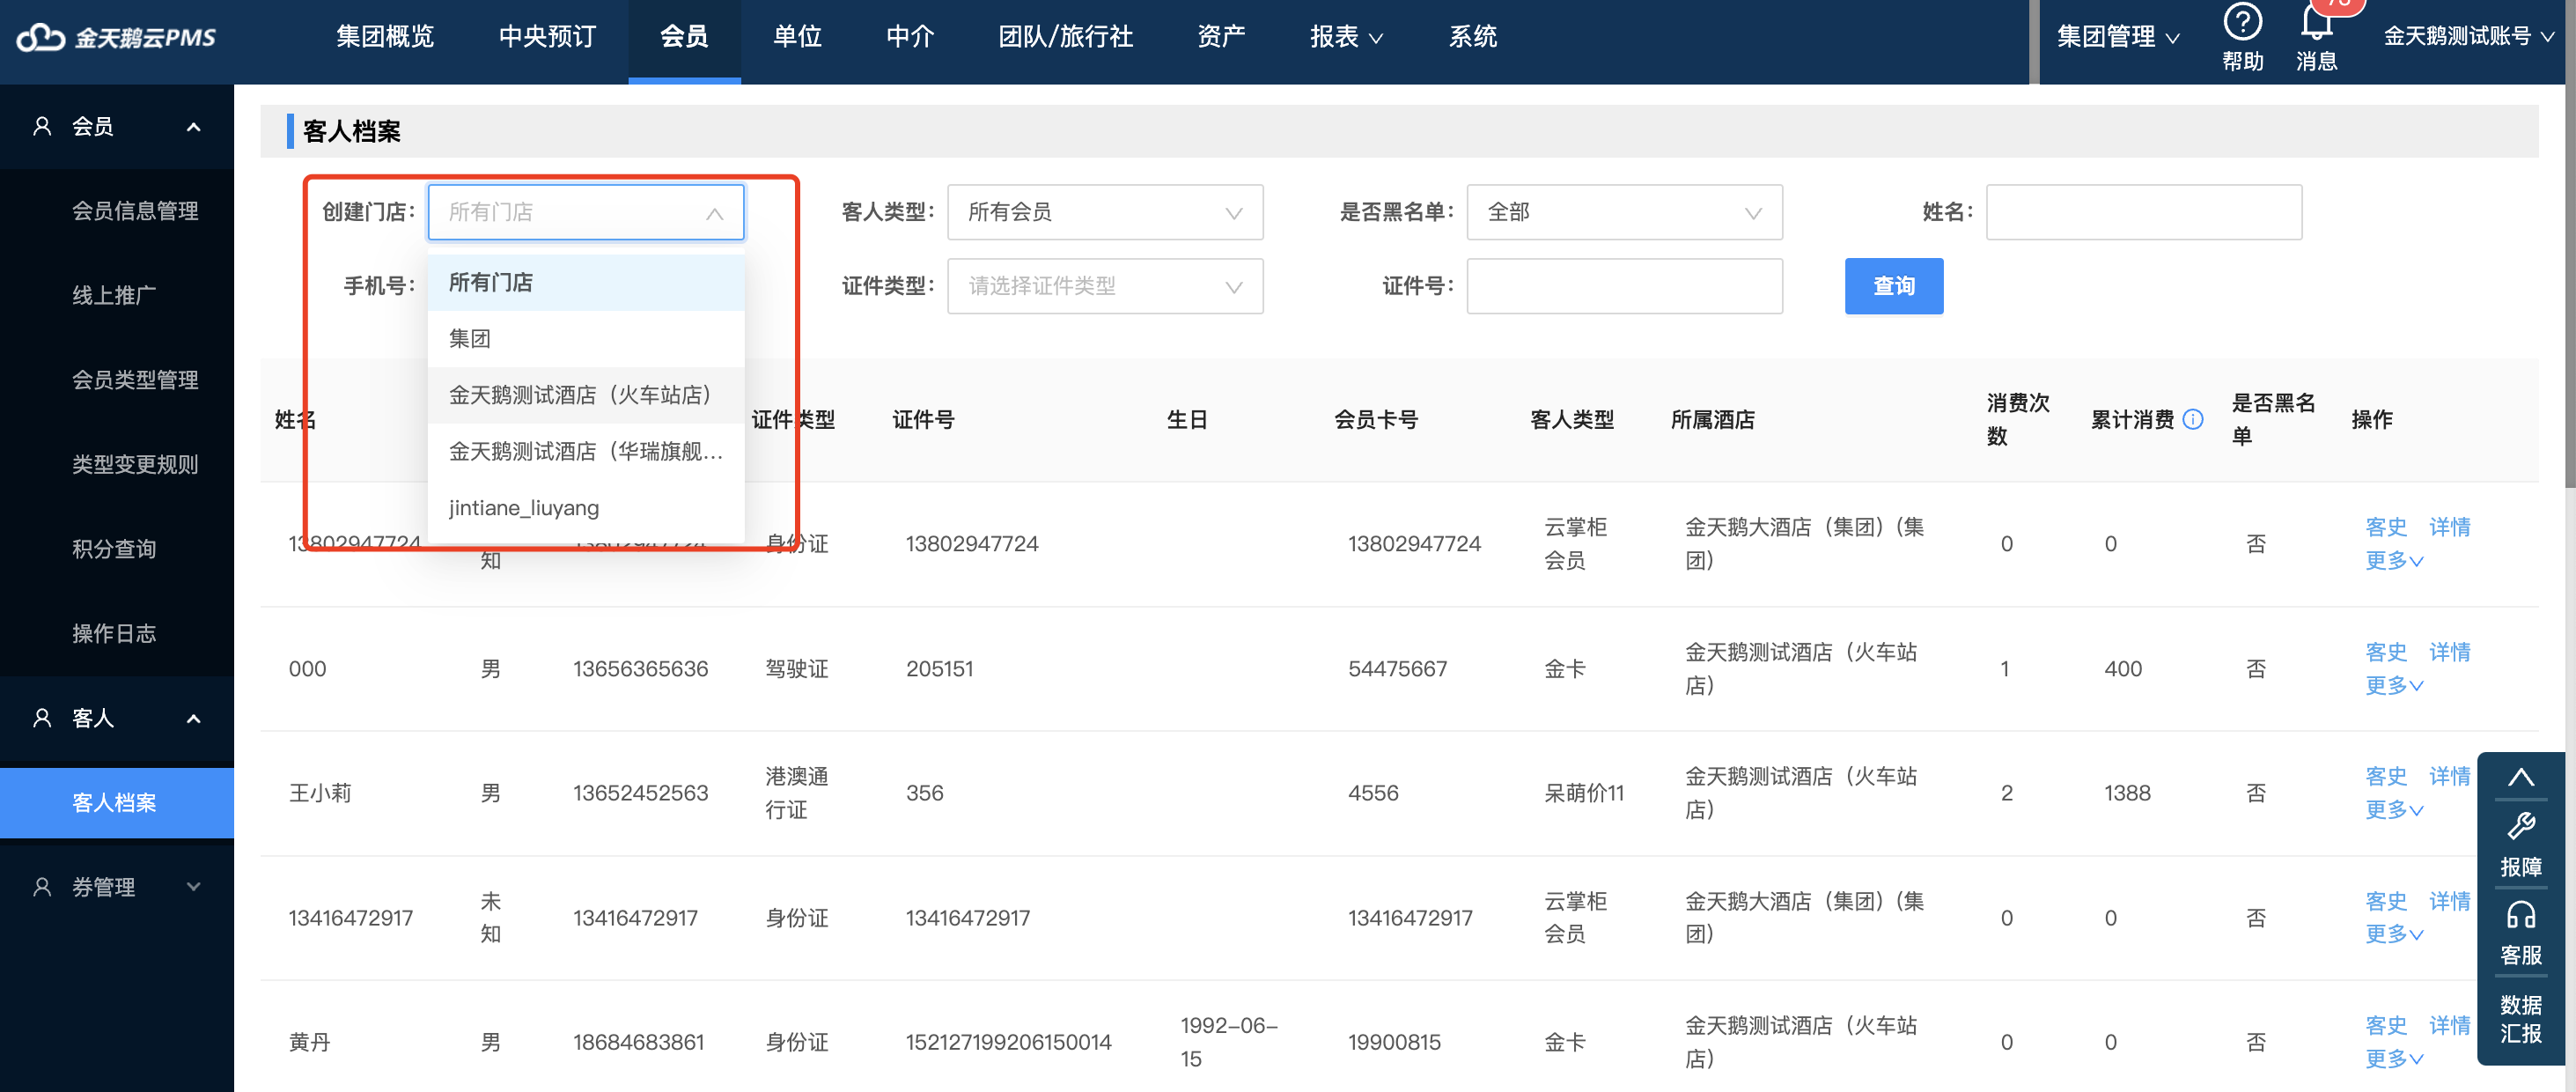
Task: Open 会员信息管理 in sidebar
Action: (135, 211)
